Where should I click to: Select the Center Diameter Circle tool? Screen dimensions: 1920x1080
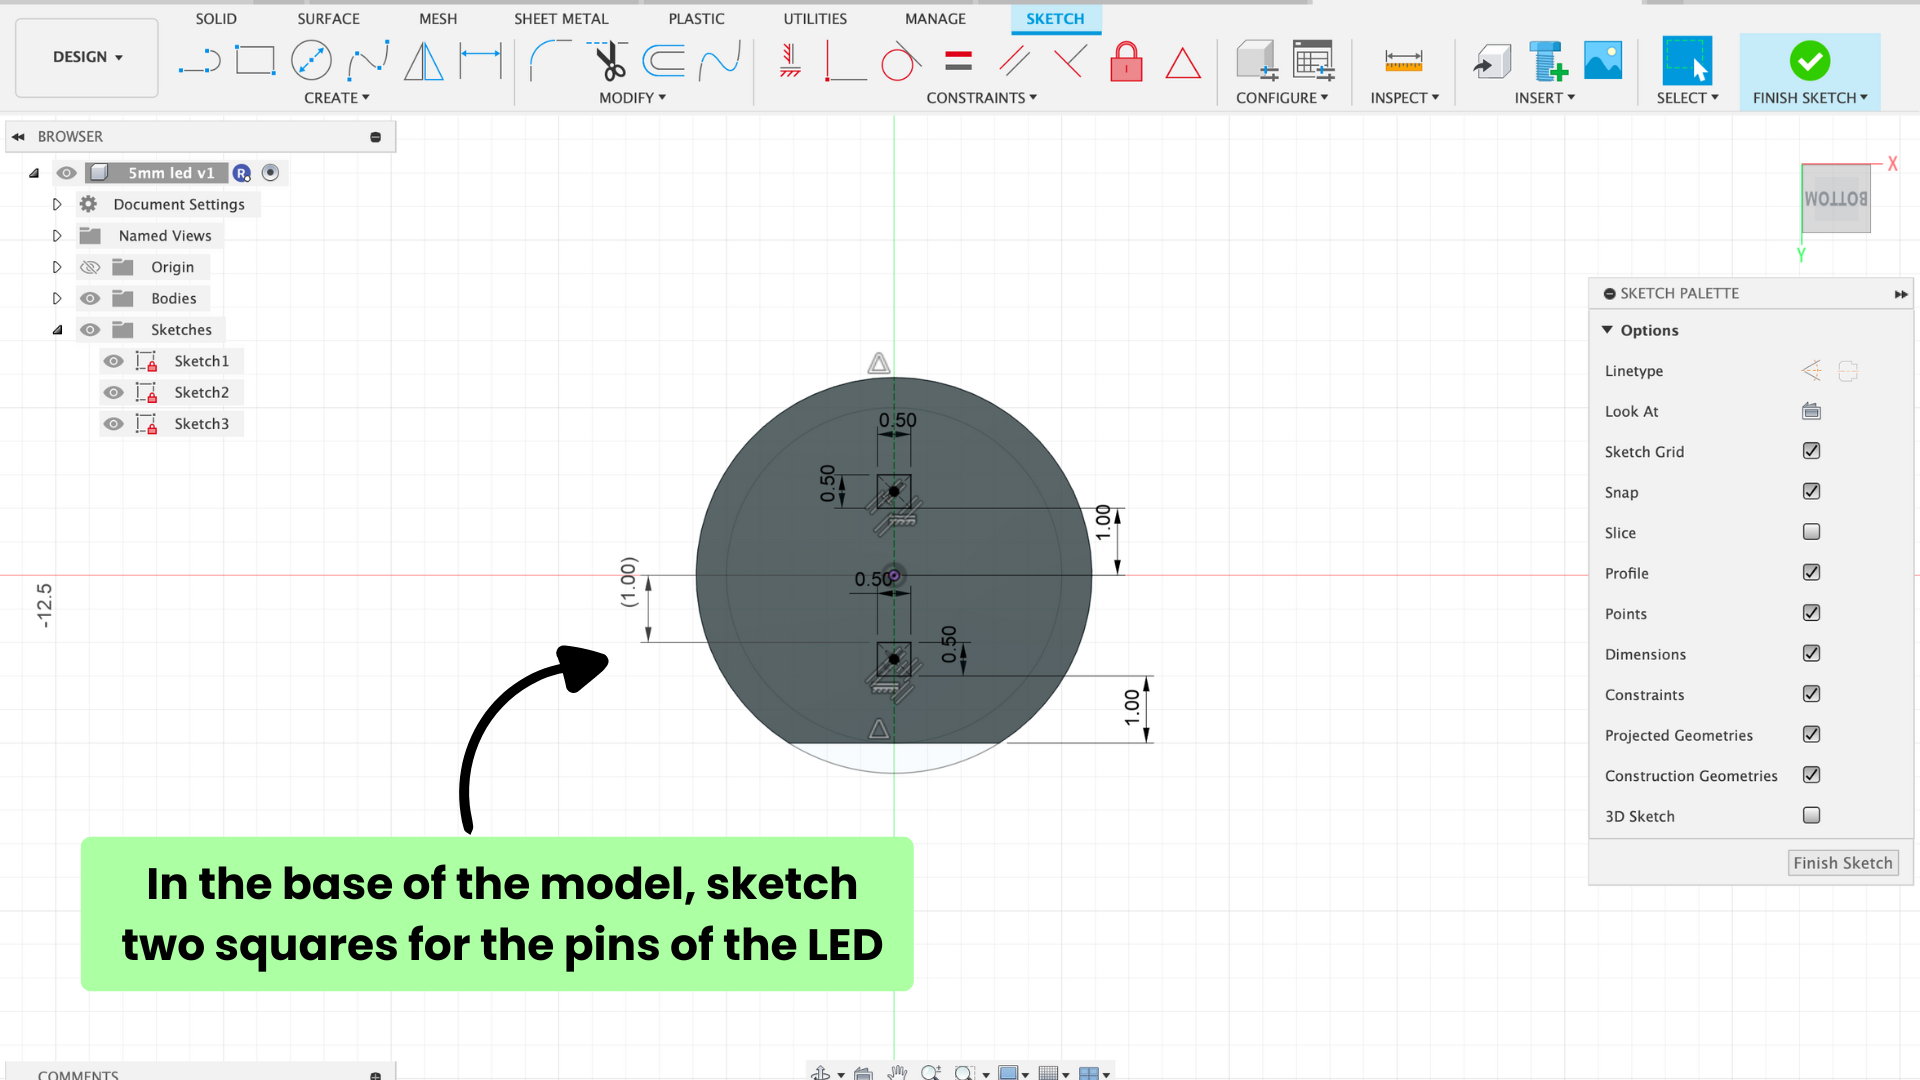[311, 61]
